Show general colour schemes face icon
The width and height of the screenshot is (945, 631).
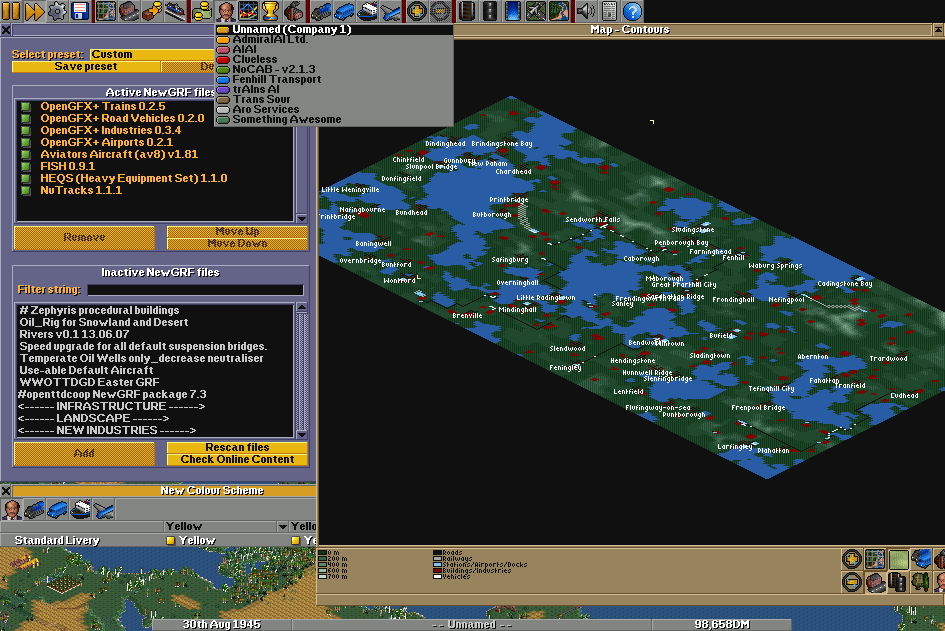point(11,510)
